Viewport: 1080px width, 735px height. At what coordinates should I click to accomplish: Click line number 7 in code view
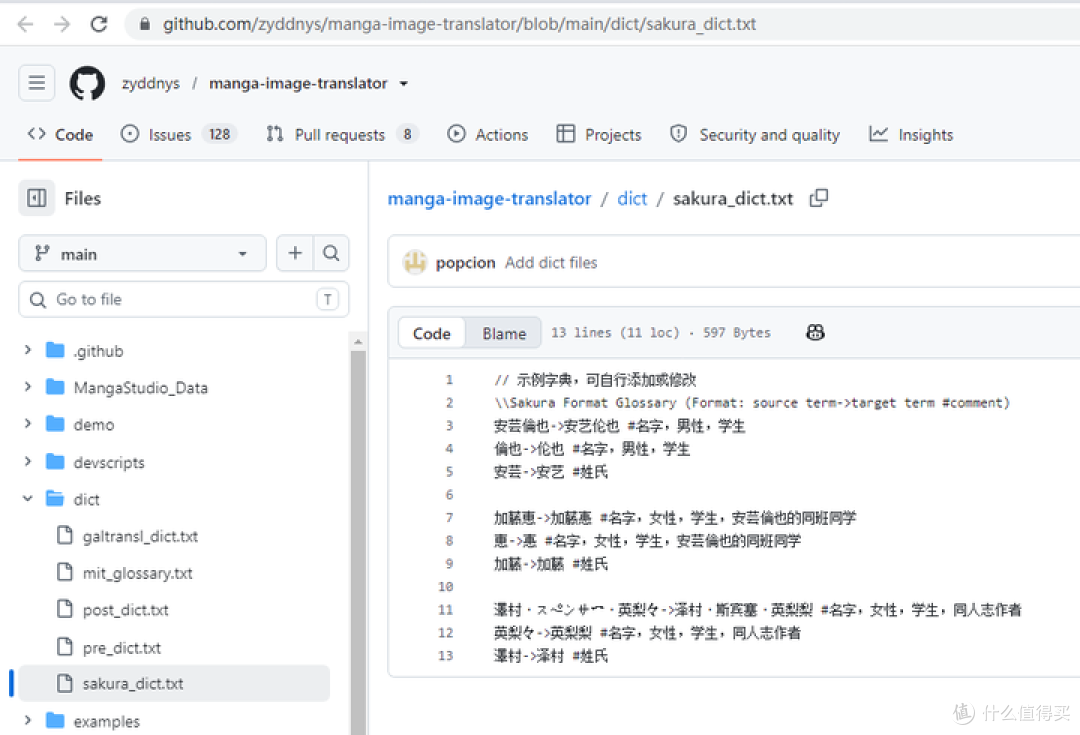tap(449, 517)
